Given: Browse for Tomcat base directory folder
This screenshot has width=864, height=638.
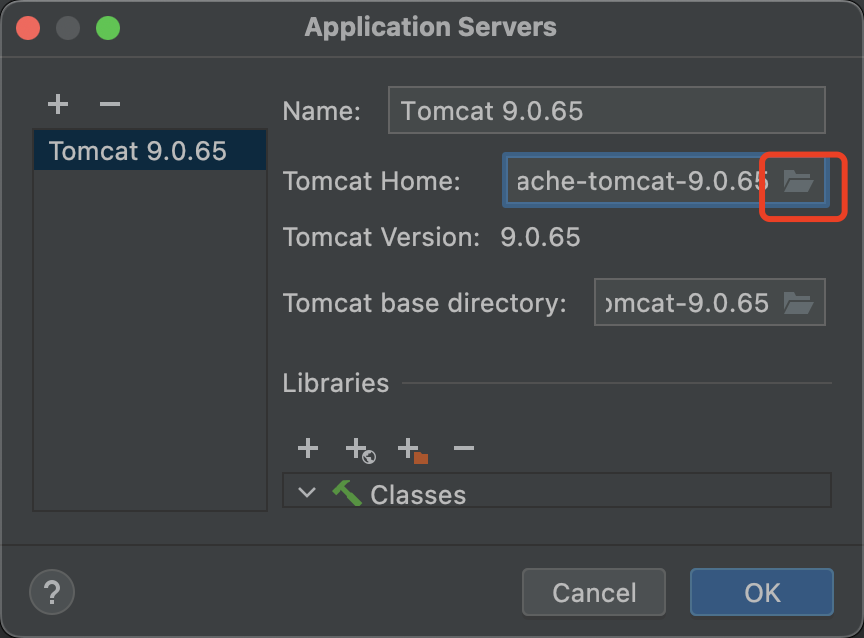Looking at the screenshot, I should click(x=798, y=303).
